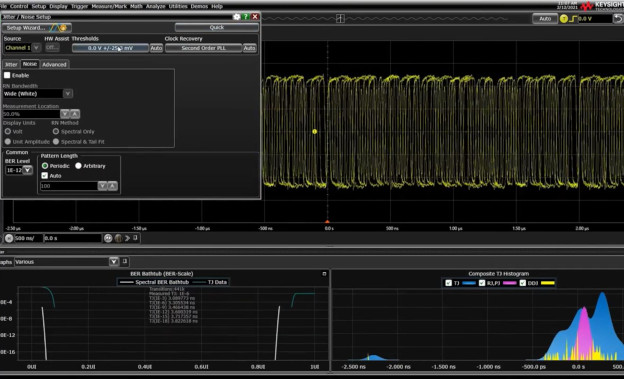Click the trigger level marker on waveform
The image size is (624, 379).
[315, 131]
